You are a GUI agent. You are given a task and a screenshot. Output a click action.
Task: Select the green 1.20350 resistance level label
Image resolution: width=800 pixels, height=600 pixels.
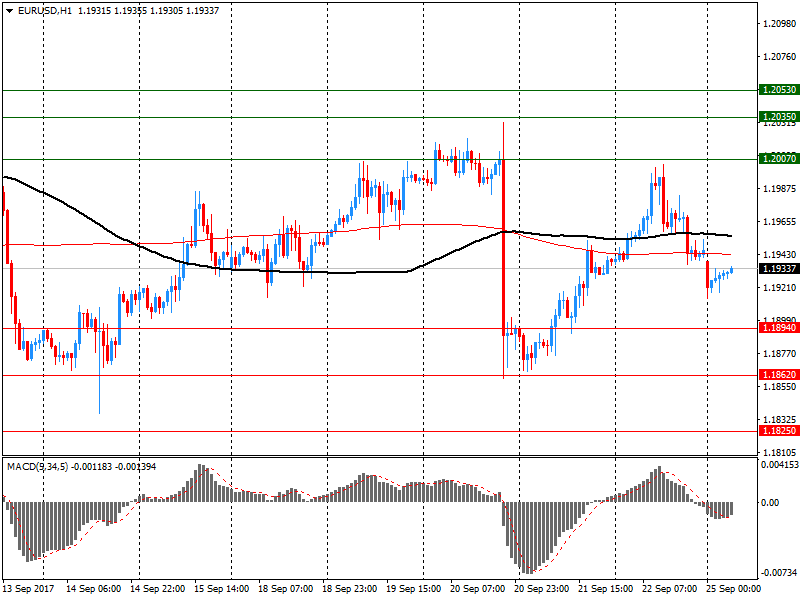pyautogui.click(x=779, y=117)
